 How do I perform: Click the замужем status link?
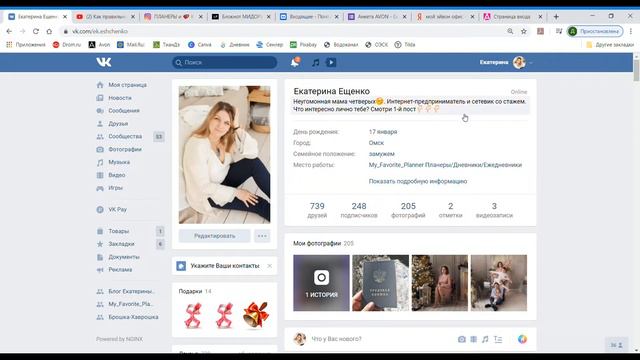point(382,154)
